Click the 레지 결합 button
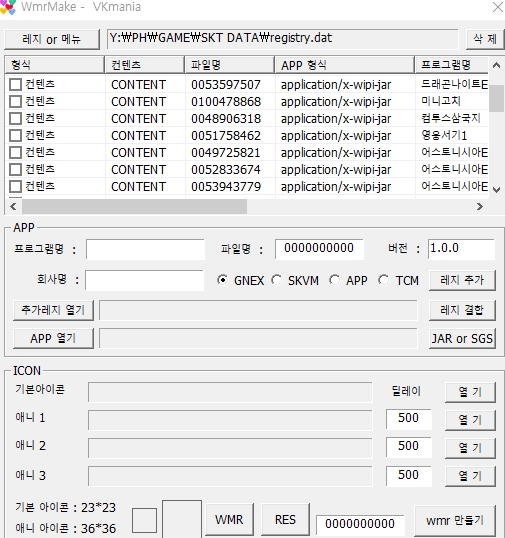The height and width of the screenshot is (538, 505). click(x=462, y=310)
